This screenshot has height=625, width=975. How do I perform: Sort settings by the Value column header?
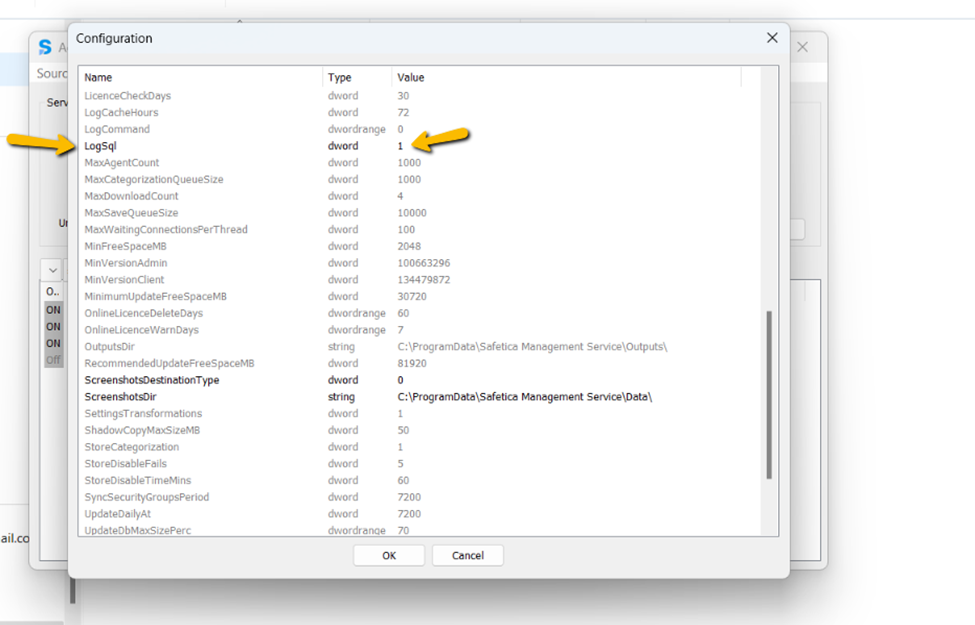point(410,77)
